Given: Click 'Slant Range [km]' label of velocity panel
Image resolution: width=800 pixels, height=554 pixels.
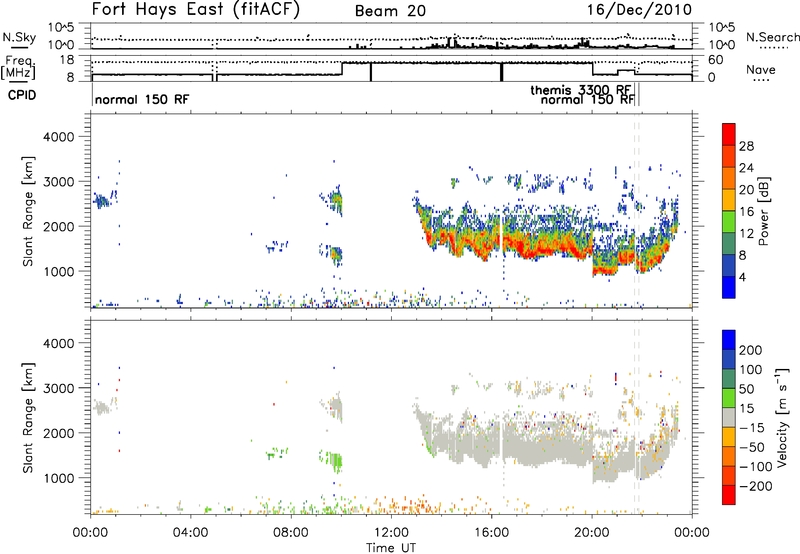Looking at the screenshot, I should (28, 418).
